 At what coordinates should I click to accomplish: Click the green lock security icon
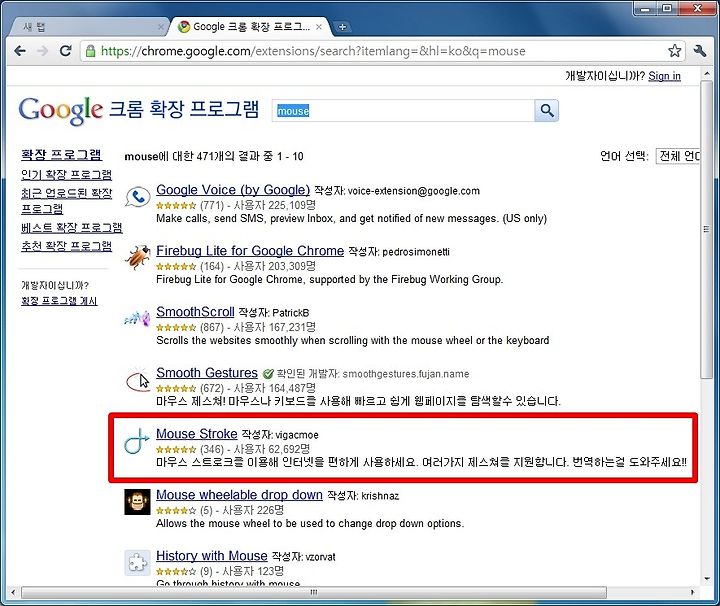(x=91, y=51)
